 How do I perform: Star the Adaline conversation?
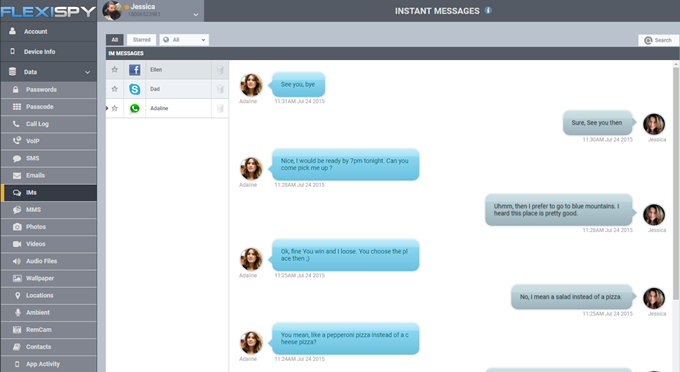click(x=114, y=108)
